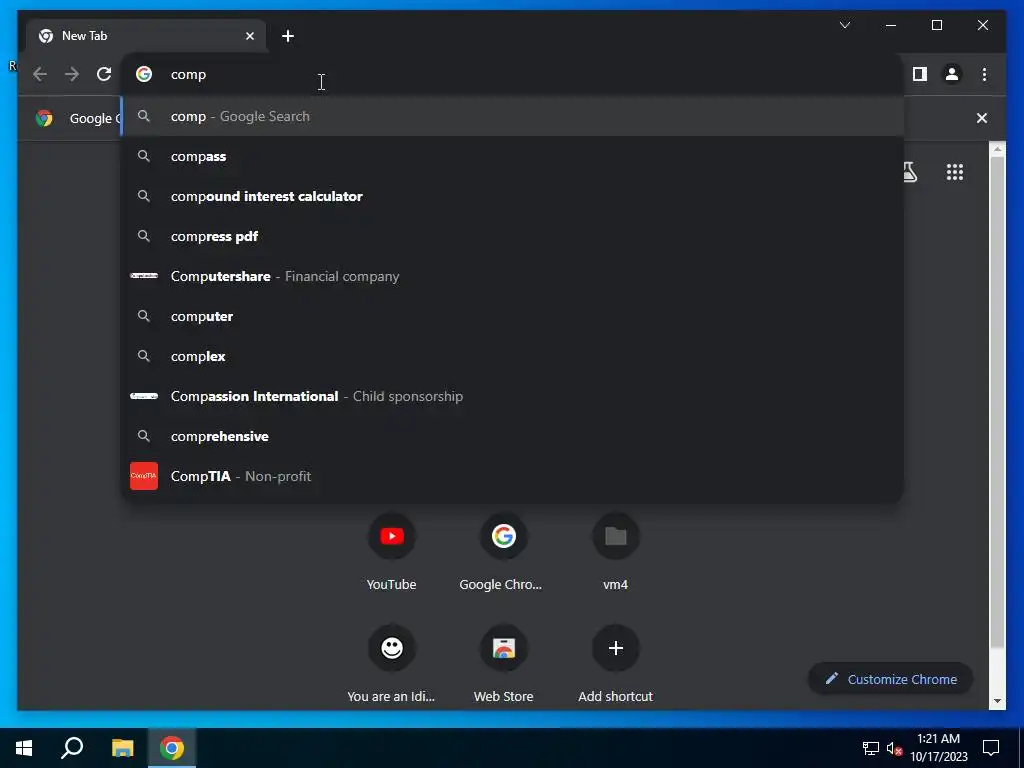Select the comp - Google Search suggestion
The width and height of the screenshot is (1024, 768).
512,116
